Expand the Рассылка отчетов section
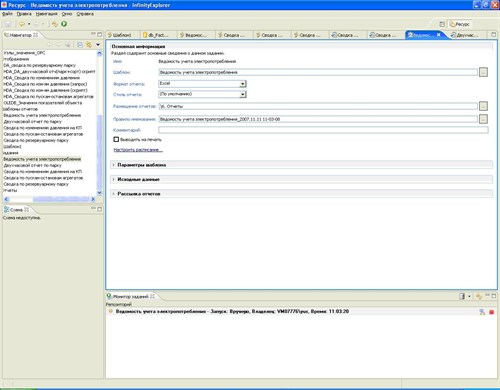500x390 pixels. pyautogui.click(x=114, y=194)
